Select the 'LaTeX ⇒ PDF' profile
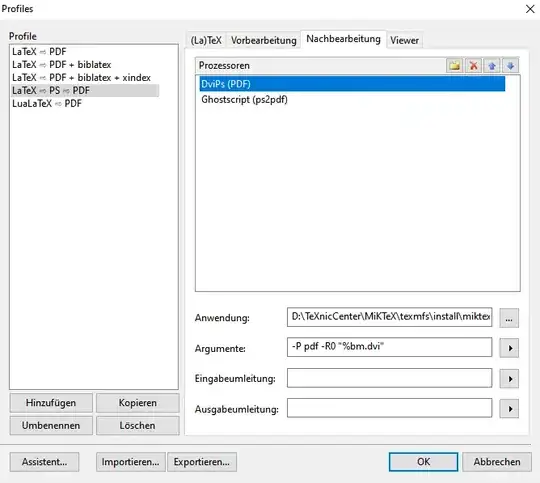Image resolution: width=540 pixels, height=483 pixels. [39, 52]
